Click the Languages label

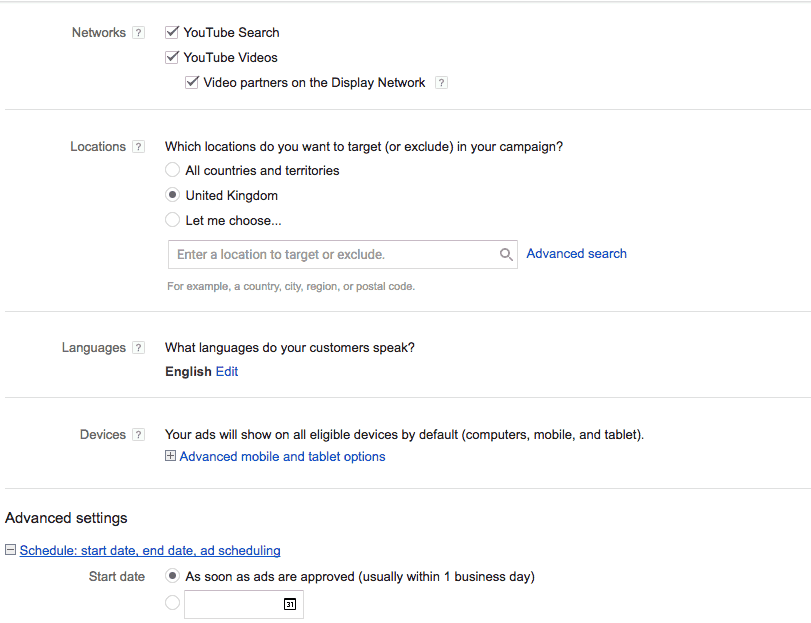[x=94, y=348]
